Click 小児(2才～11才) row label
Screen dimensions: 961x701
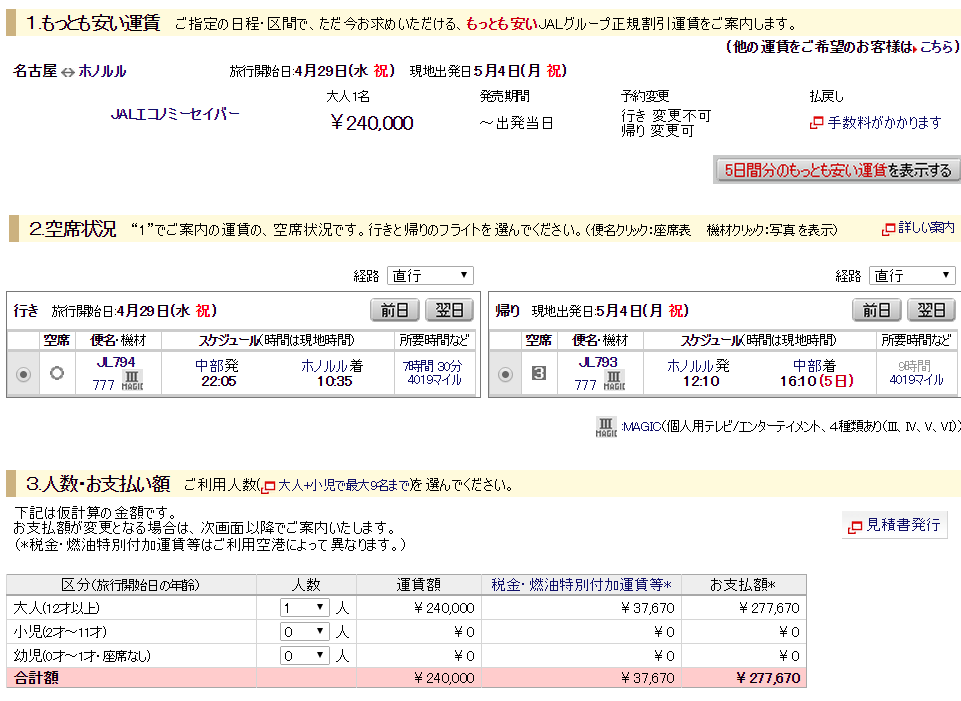point(59,632)
